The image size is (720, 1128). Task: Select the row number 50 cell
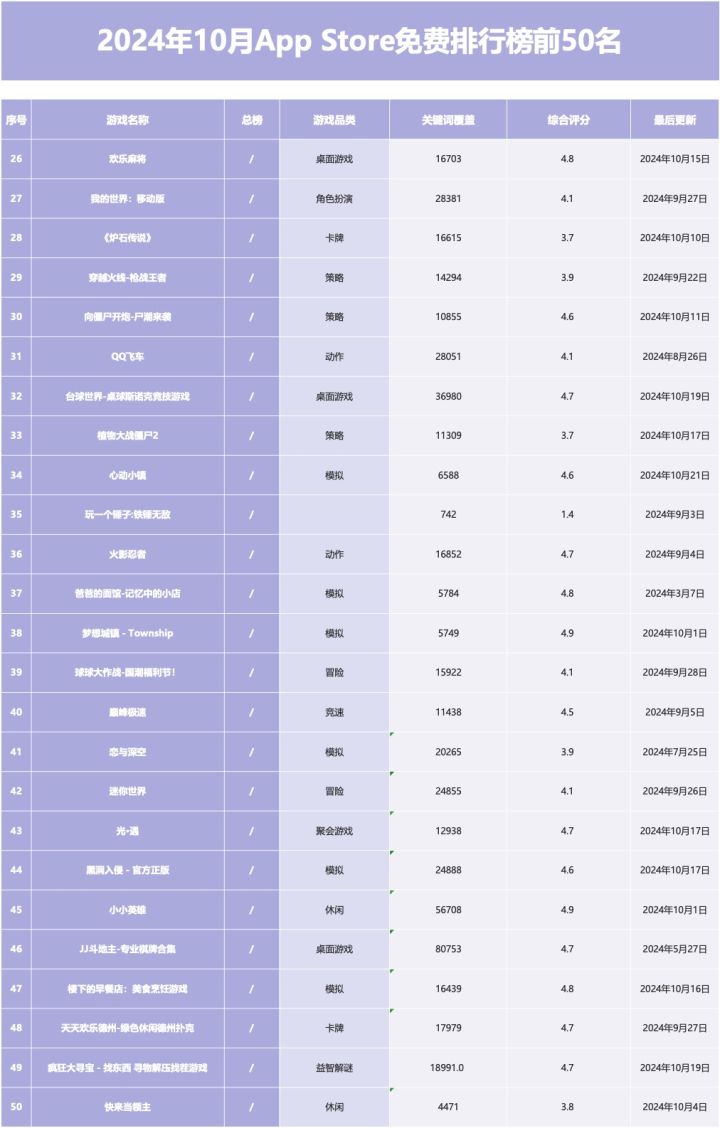pos(16,1107)
